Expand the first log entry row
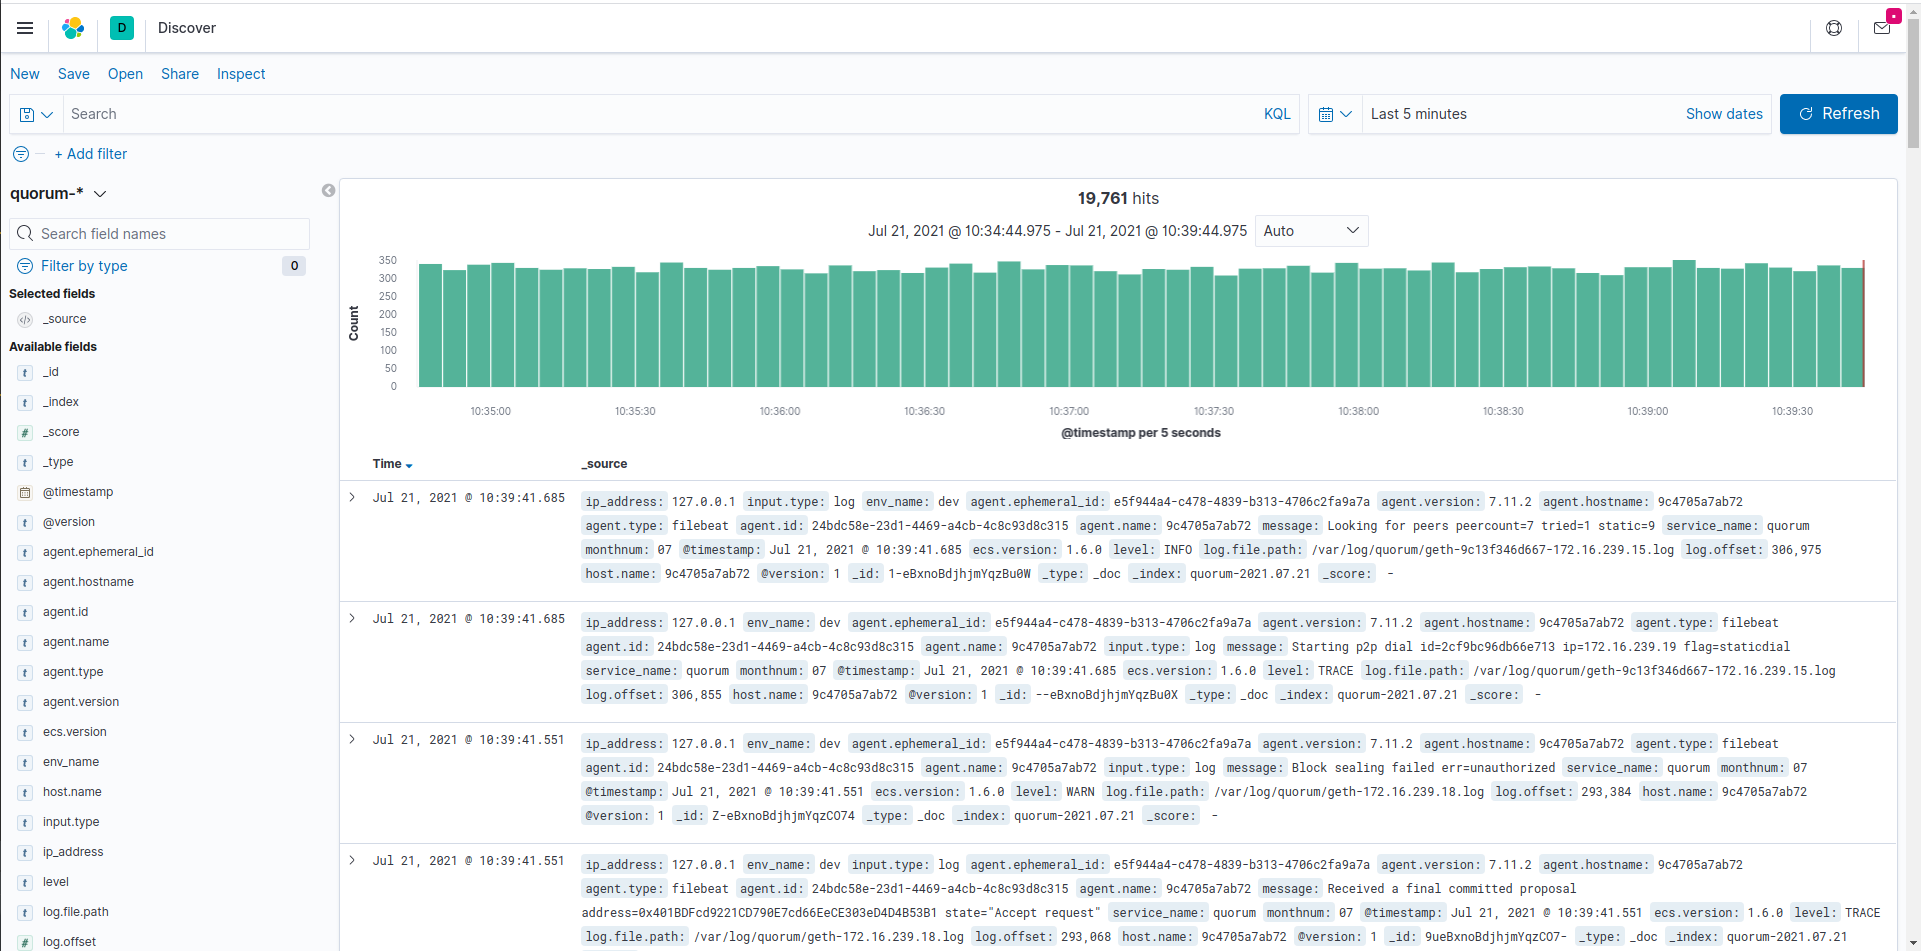The width and height of the screenshot is (1921, 951). 352,497
